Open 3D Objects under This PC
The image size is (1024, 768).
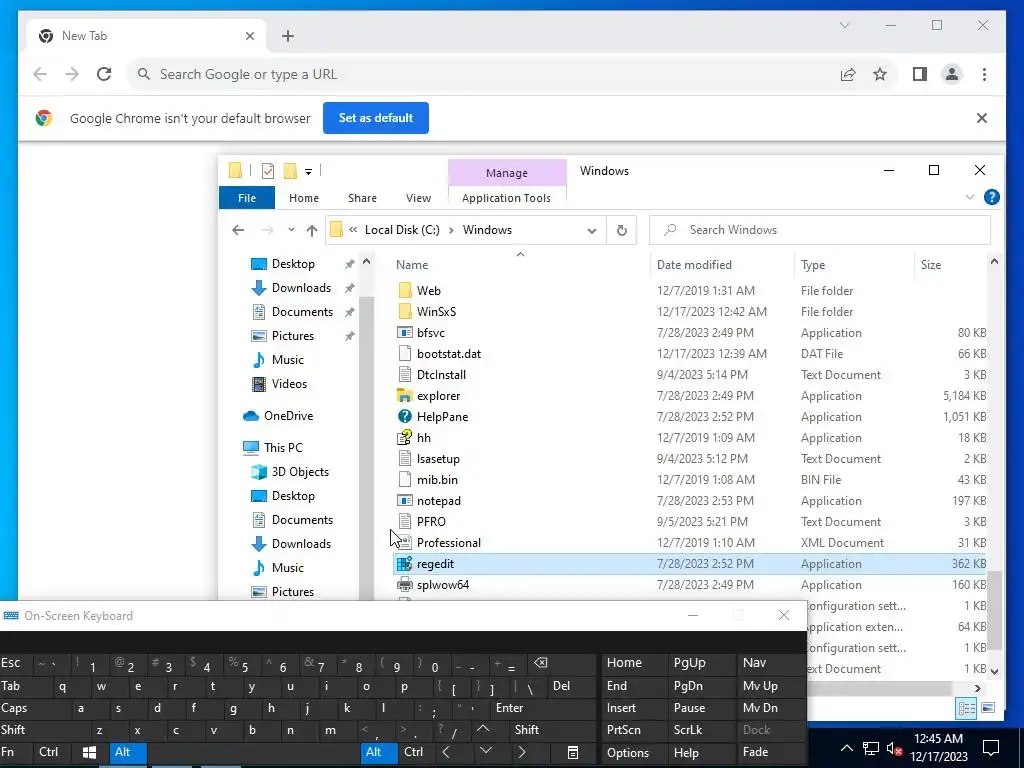[300, 472]
